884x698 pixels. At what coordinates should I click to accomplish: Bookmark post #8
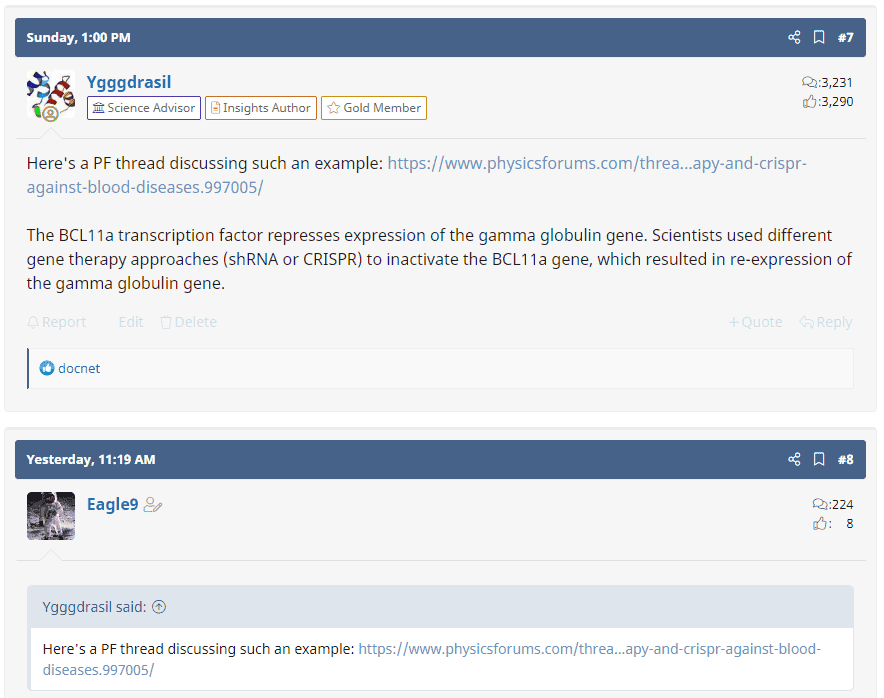[819, 460]
